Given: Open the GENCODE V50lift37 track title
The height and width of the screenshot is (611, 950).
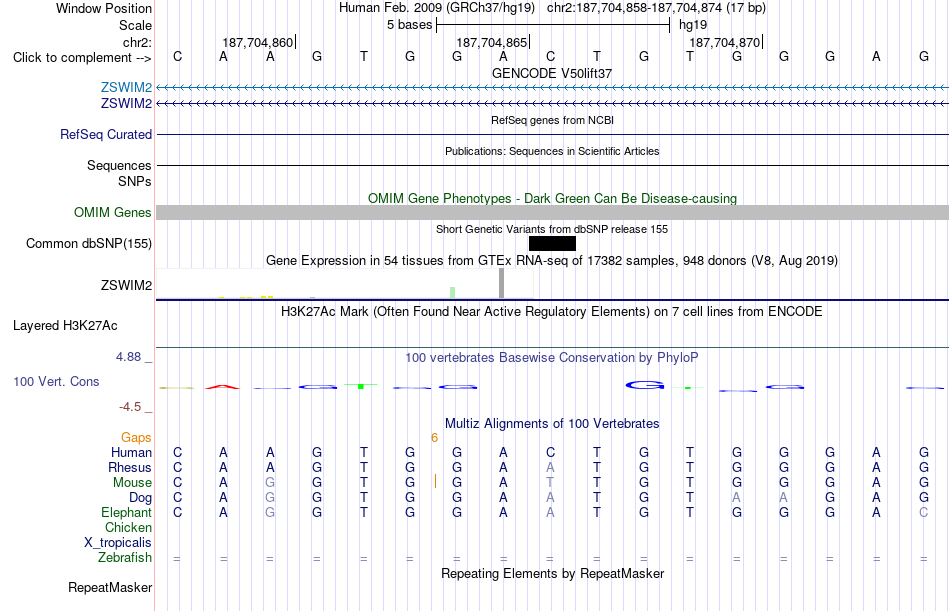Looking at the screenshot, I should click(552, 73).
